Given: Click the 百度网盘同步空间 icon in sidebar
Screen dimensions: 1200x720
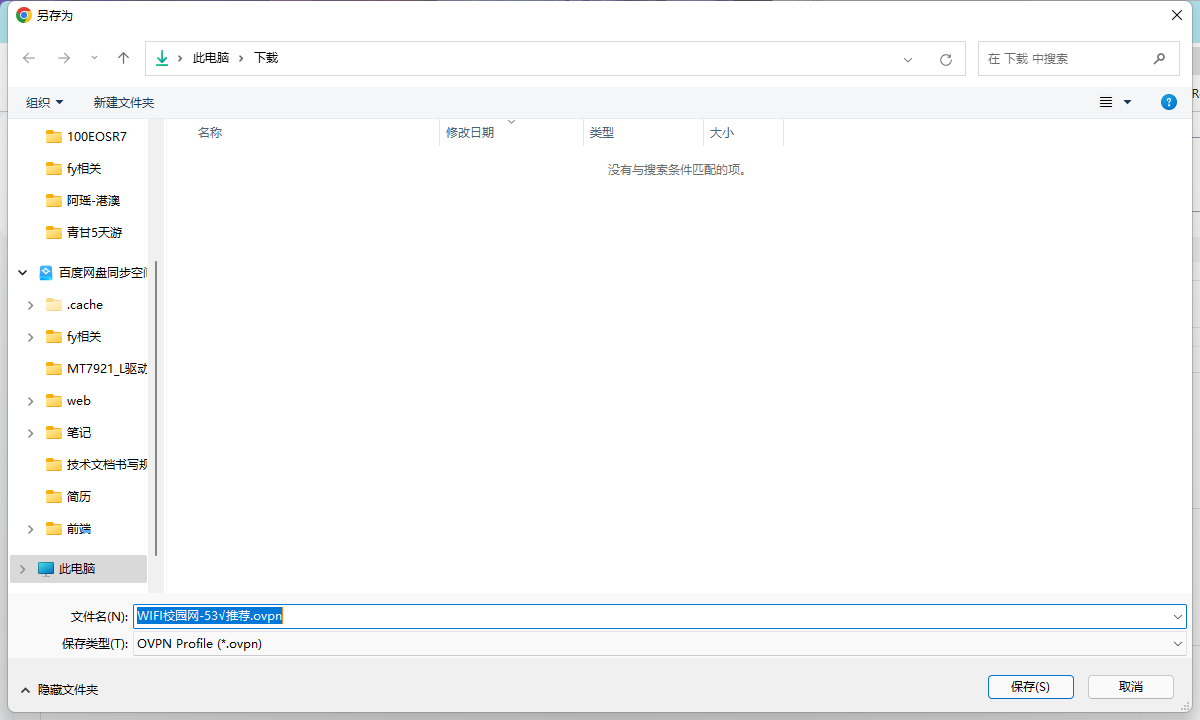Looking at the screenshot, I should pyautogui.click(x=46, y=272).
